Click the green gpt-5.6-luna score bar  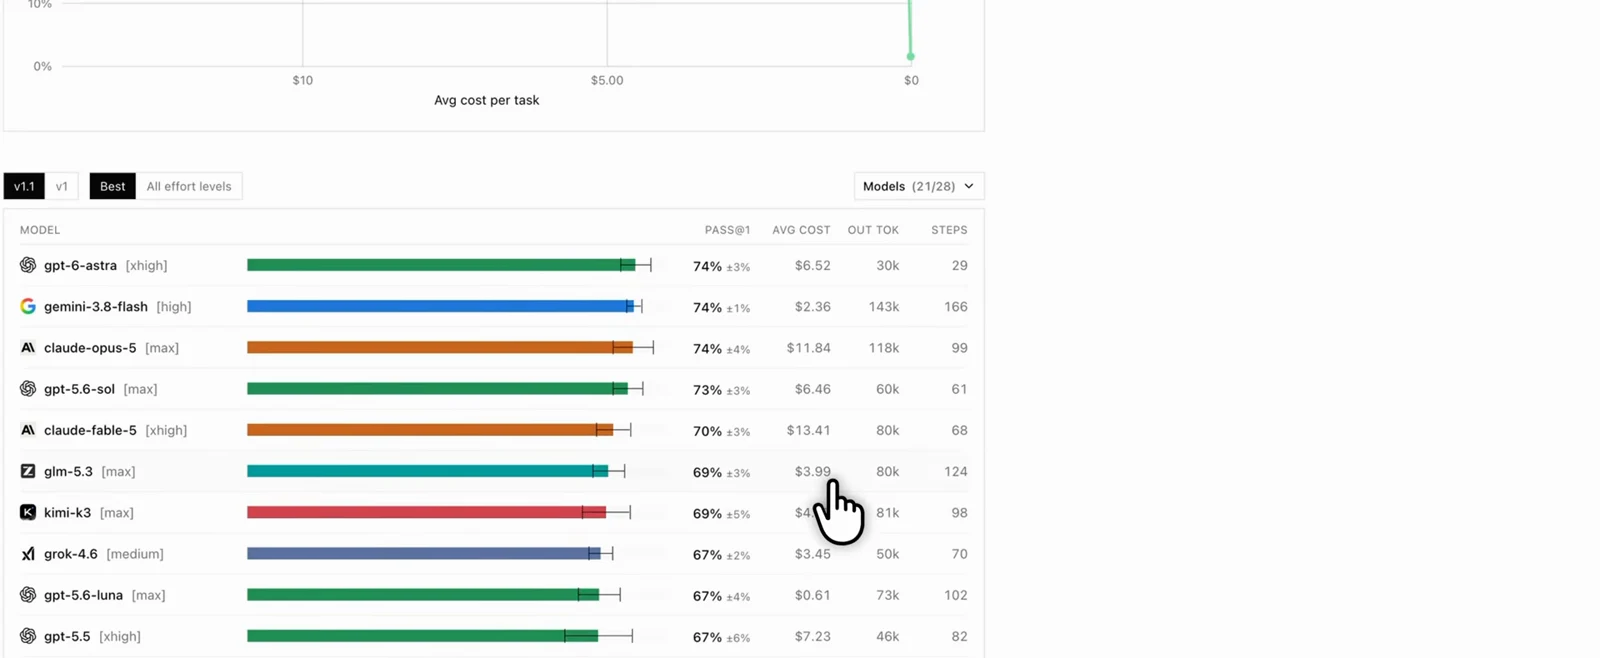coord(423,595)
